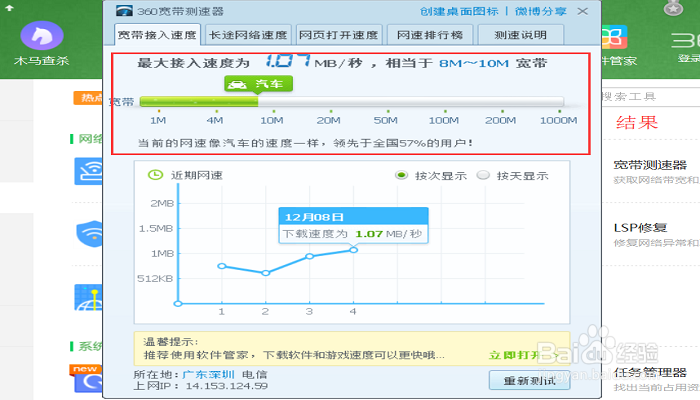Click the star medal icon at top right

coord(673,8)
